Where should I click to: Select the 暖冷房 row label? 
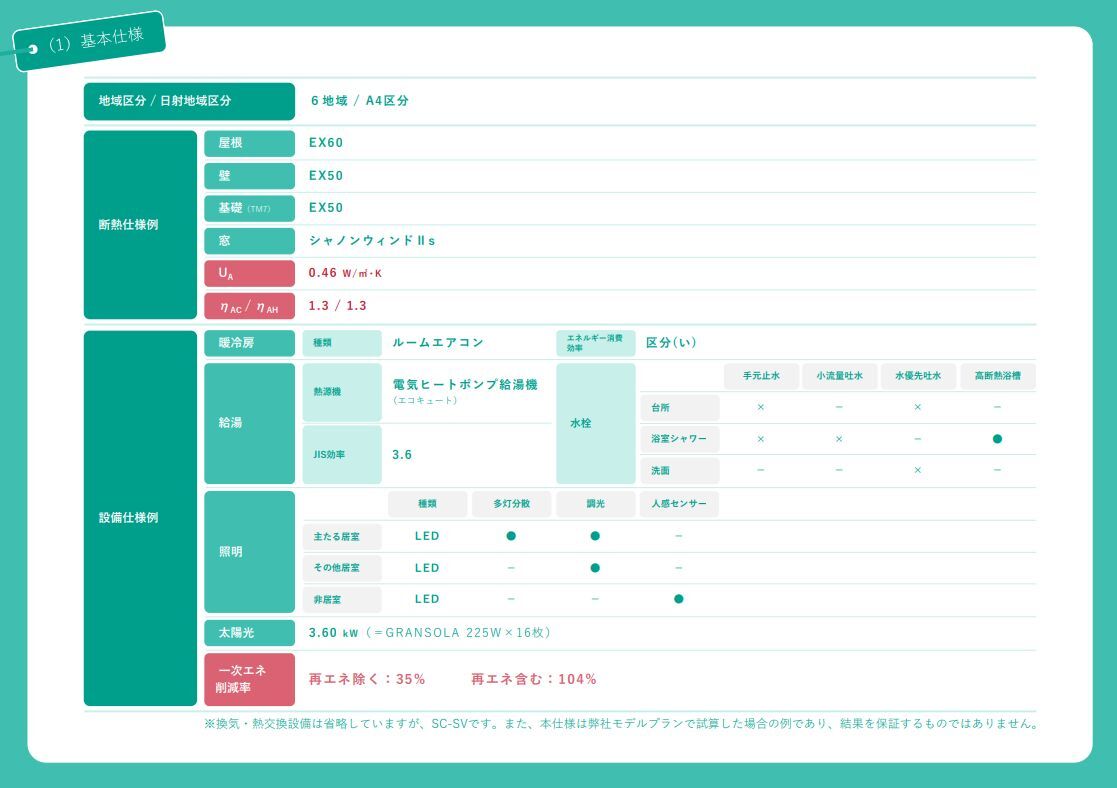249,343
